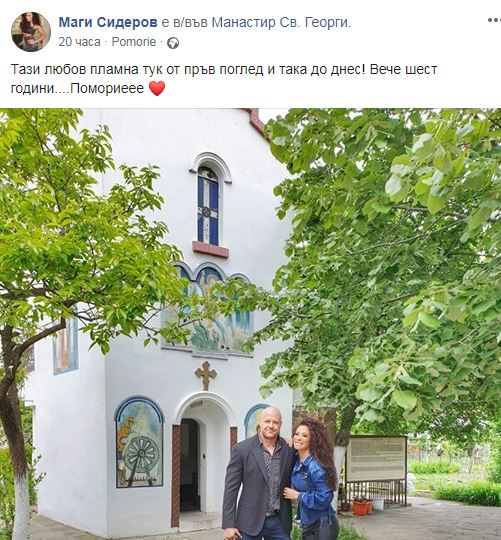Select the caption line starting "Тази любов"
This screenshot has width=501, height=540.
tap(224, 69)
